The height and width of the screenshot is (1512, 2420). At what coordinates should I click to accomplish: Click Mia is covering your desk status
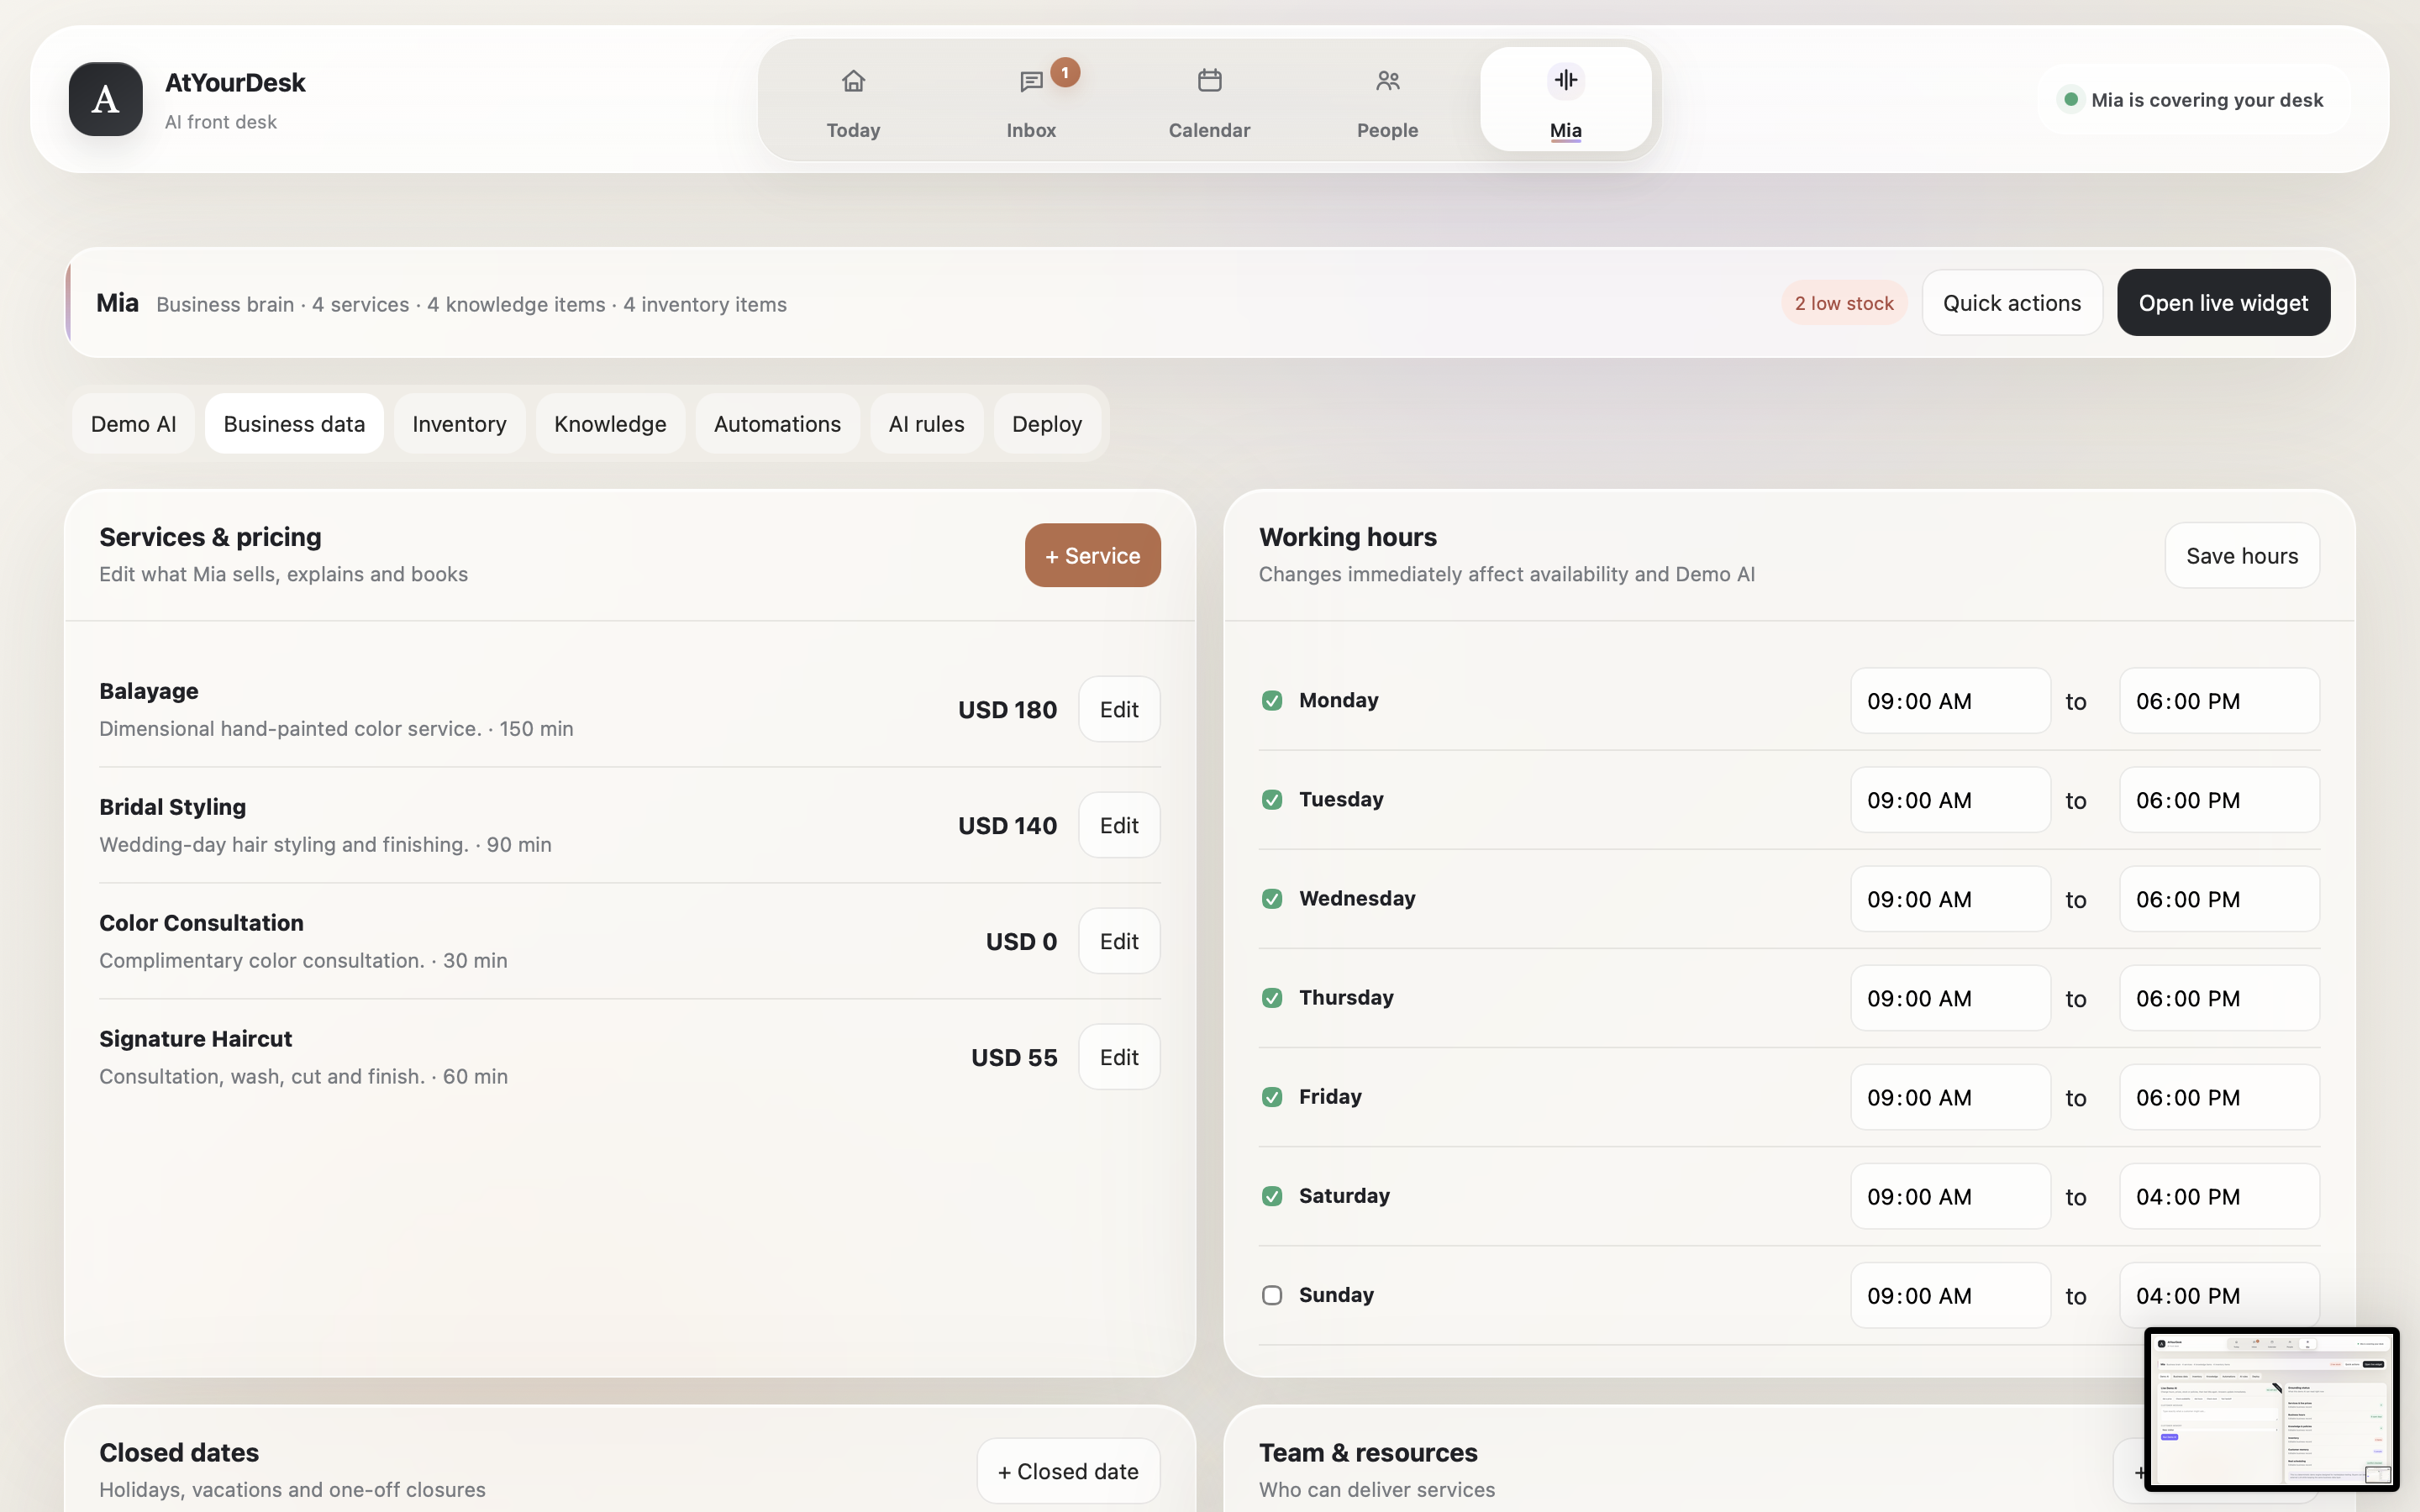pos(2193,99)
